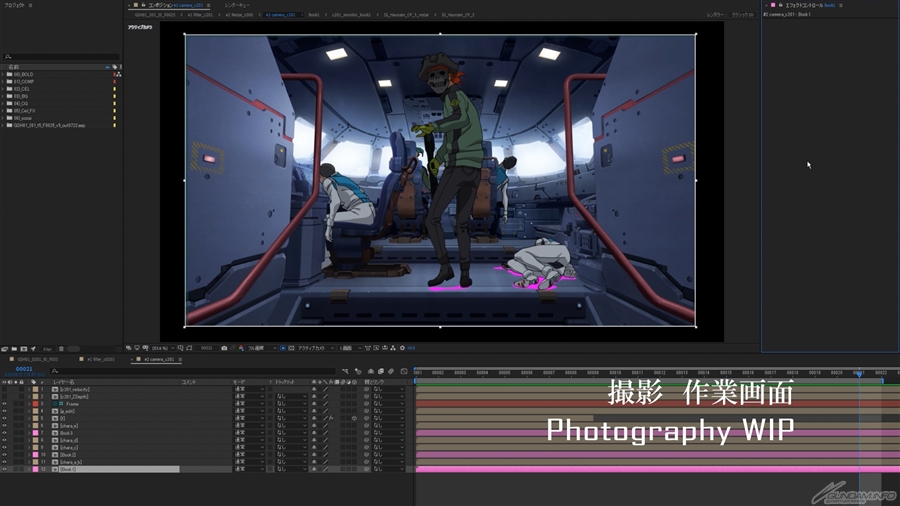This screenshot has width=900, height=506.
Task: Navigate to Book1 in comp breadcrumb
Action: (x=314, y=15)
